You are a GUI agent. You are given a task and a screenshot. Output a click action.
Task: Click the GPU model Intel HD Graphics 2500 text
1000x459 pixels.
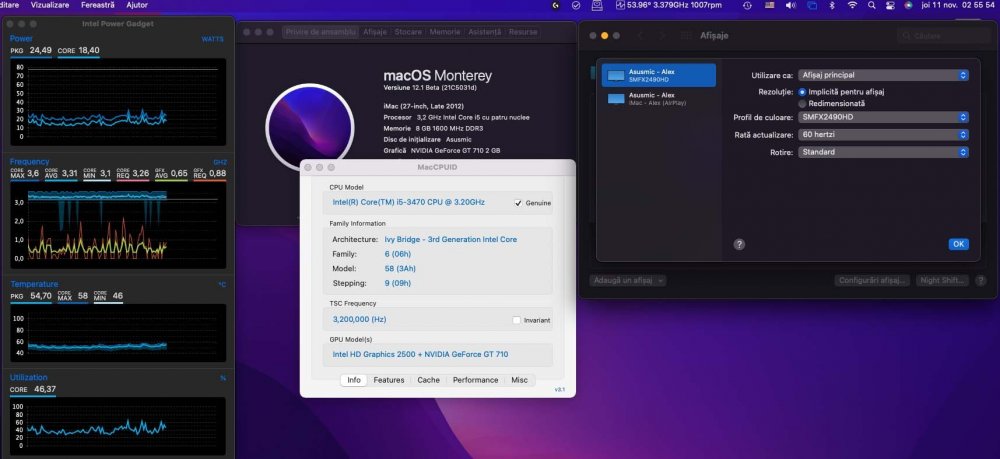420,354
